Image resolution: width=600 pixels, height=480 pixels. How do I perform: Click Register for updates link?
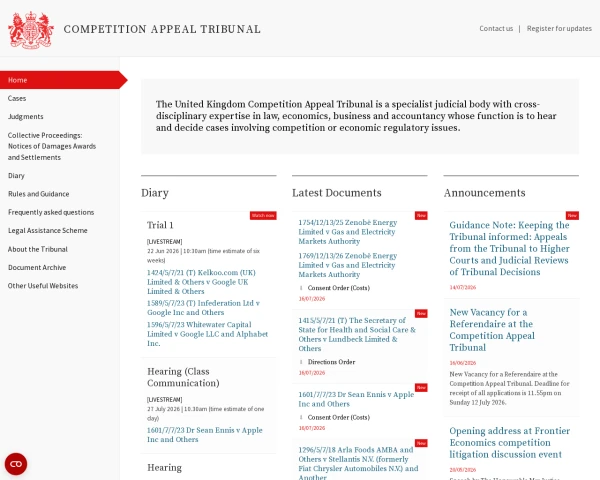click(559, 29)
